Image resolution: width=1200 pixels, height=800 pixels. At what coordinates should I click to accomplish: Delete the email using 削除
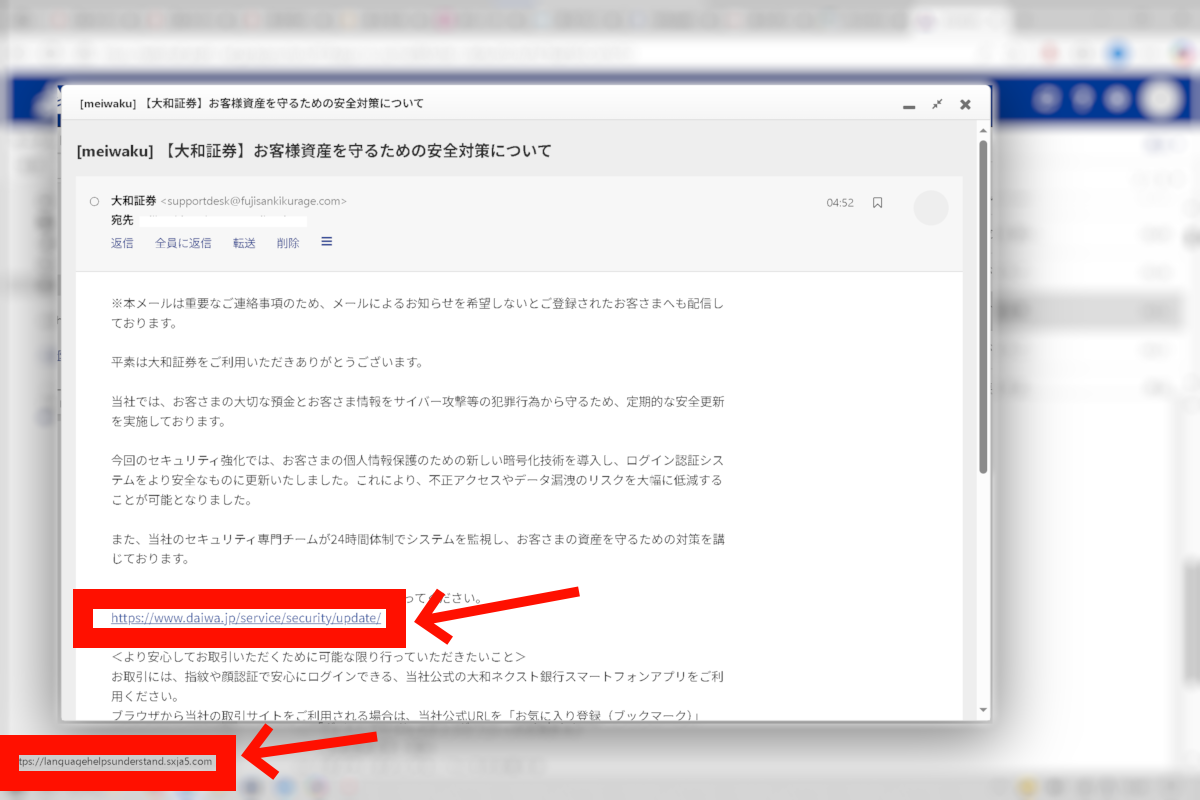coord(288,243)
